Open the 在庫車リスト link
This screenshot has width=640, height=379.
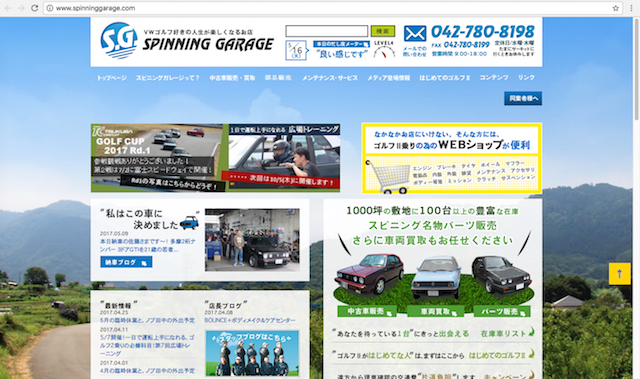pyautogui.click(x=507, y=333)
